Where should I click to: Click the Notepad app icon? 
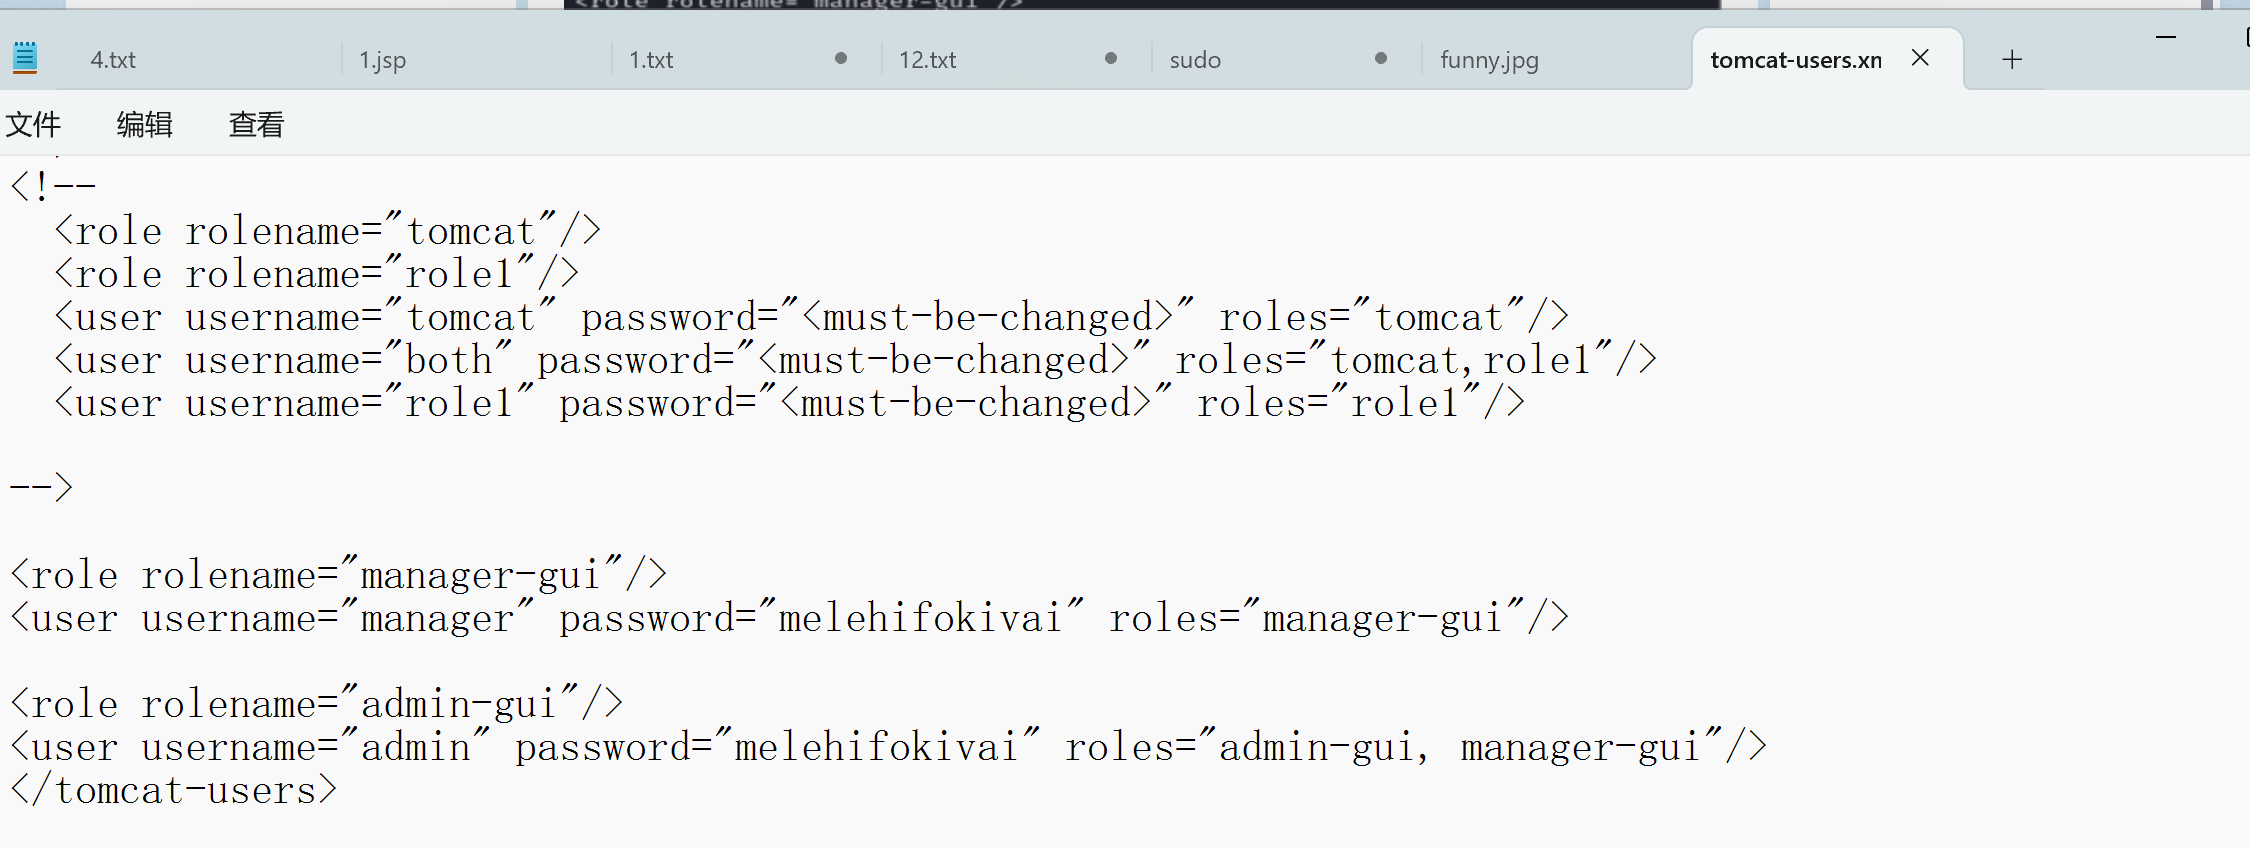[25, 58]
